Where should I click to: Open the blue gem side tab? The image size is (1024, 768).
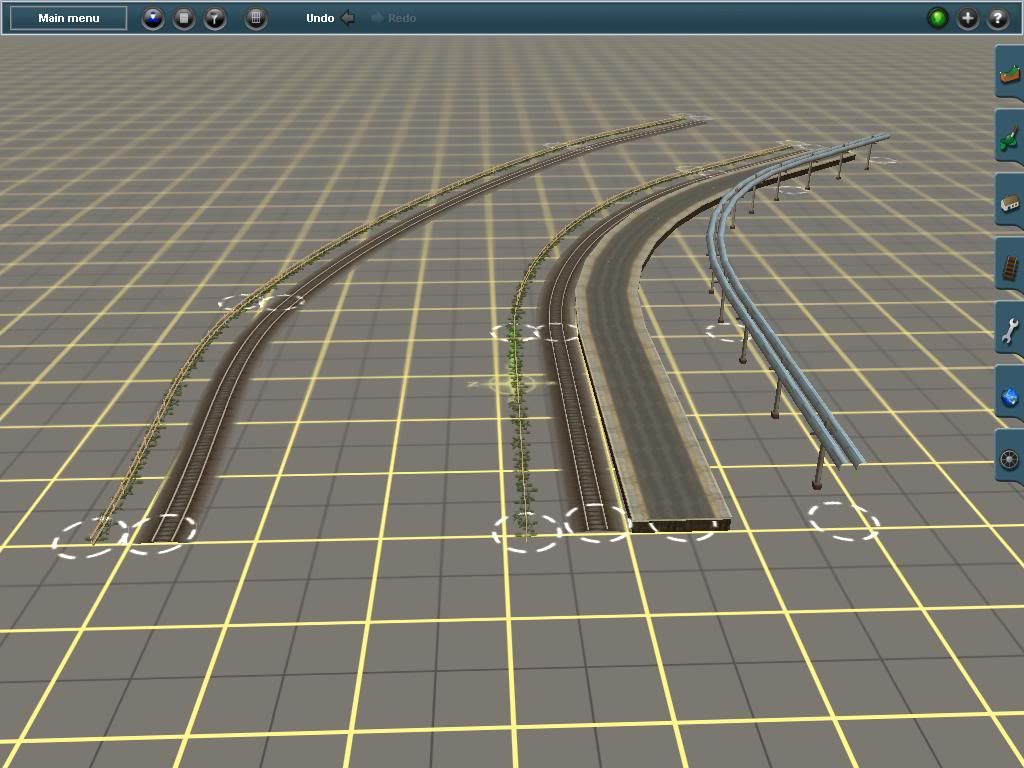(x=1010, y=392)
